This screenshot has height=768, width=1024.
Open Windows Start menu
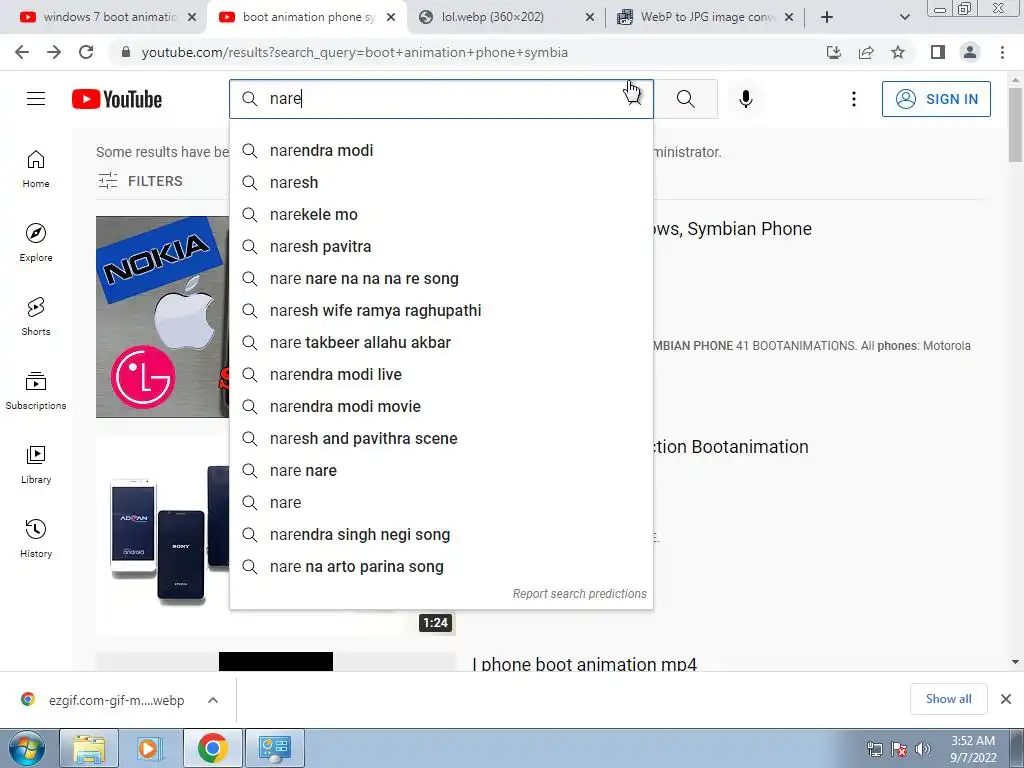pyautogui.click(x=27, y=748)
